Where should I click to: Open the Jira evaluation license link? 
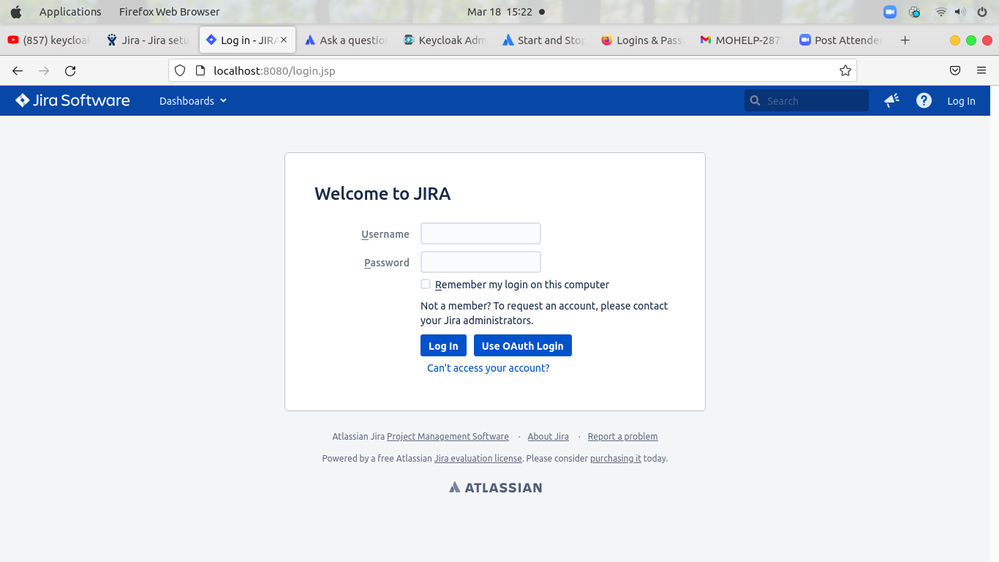(478, 458)
